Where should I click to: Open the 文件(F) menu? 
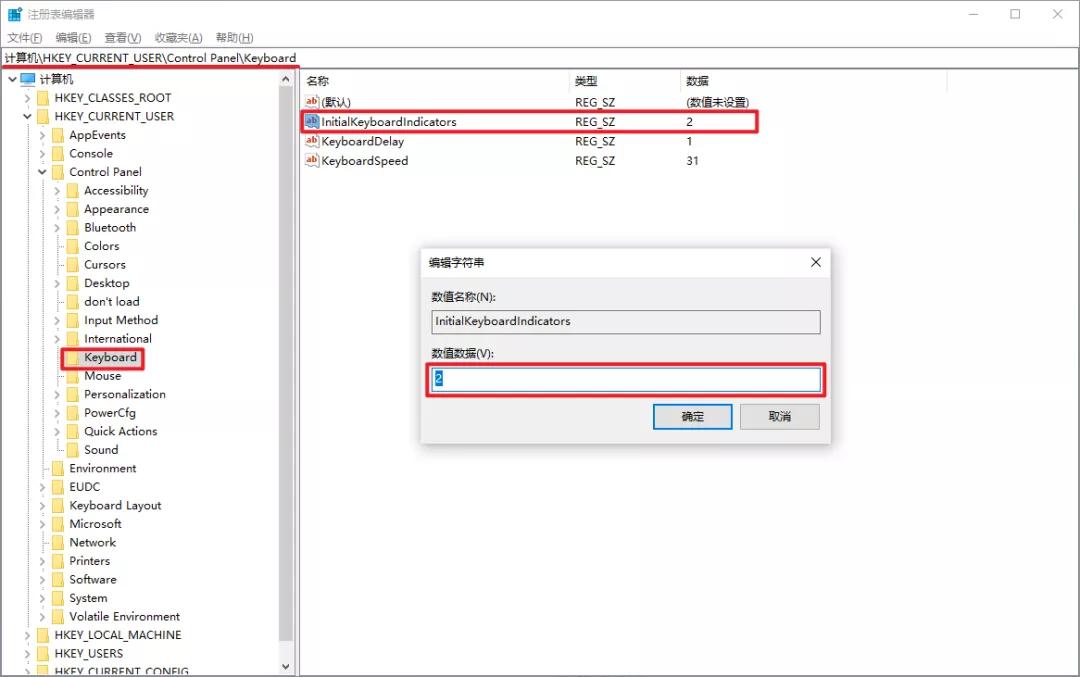coord(25,37)
